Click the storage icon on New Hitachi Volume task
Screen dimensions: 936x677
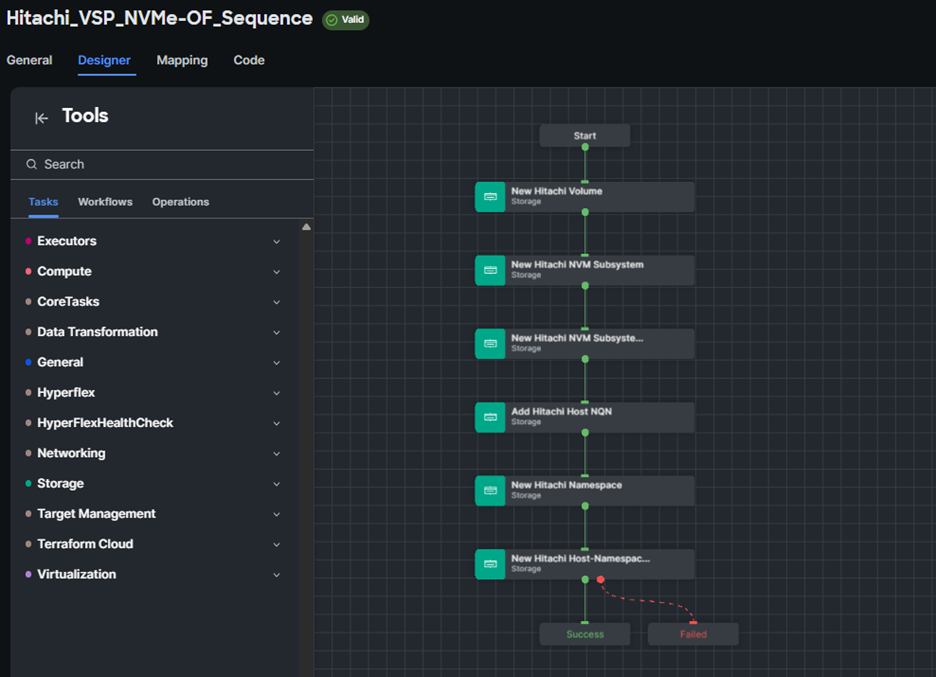490,197
